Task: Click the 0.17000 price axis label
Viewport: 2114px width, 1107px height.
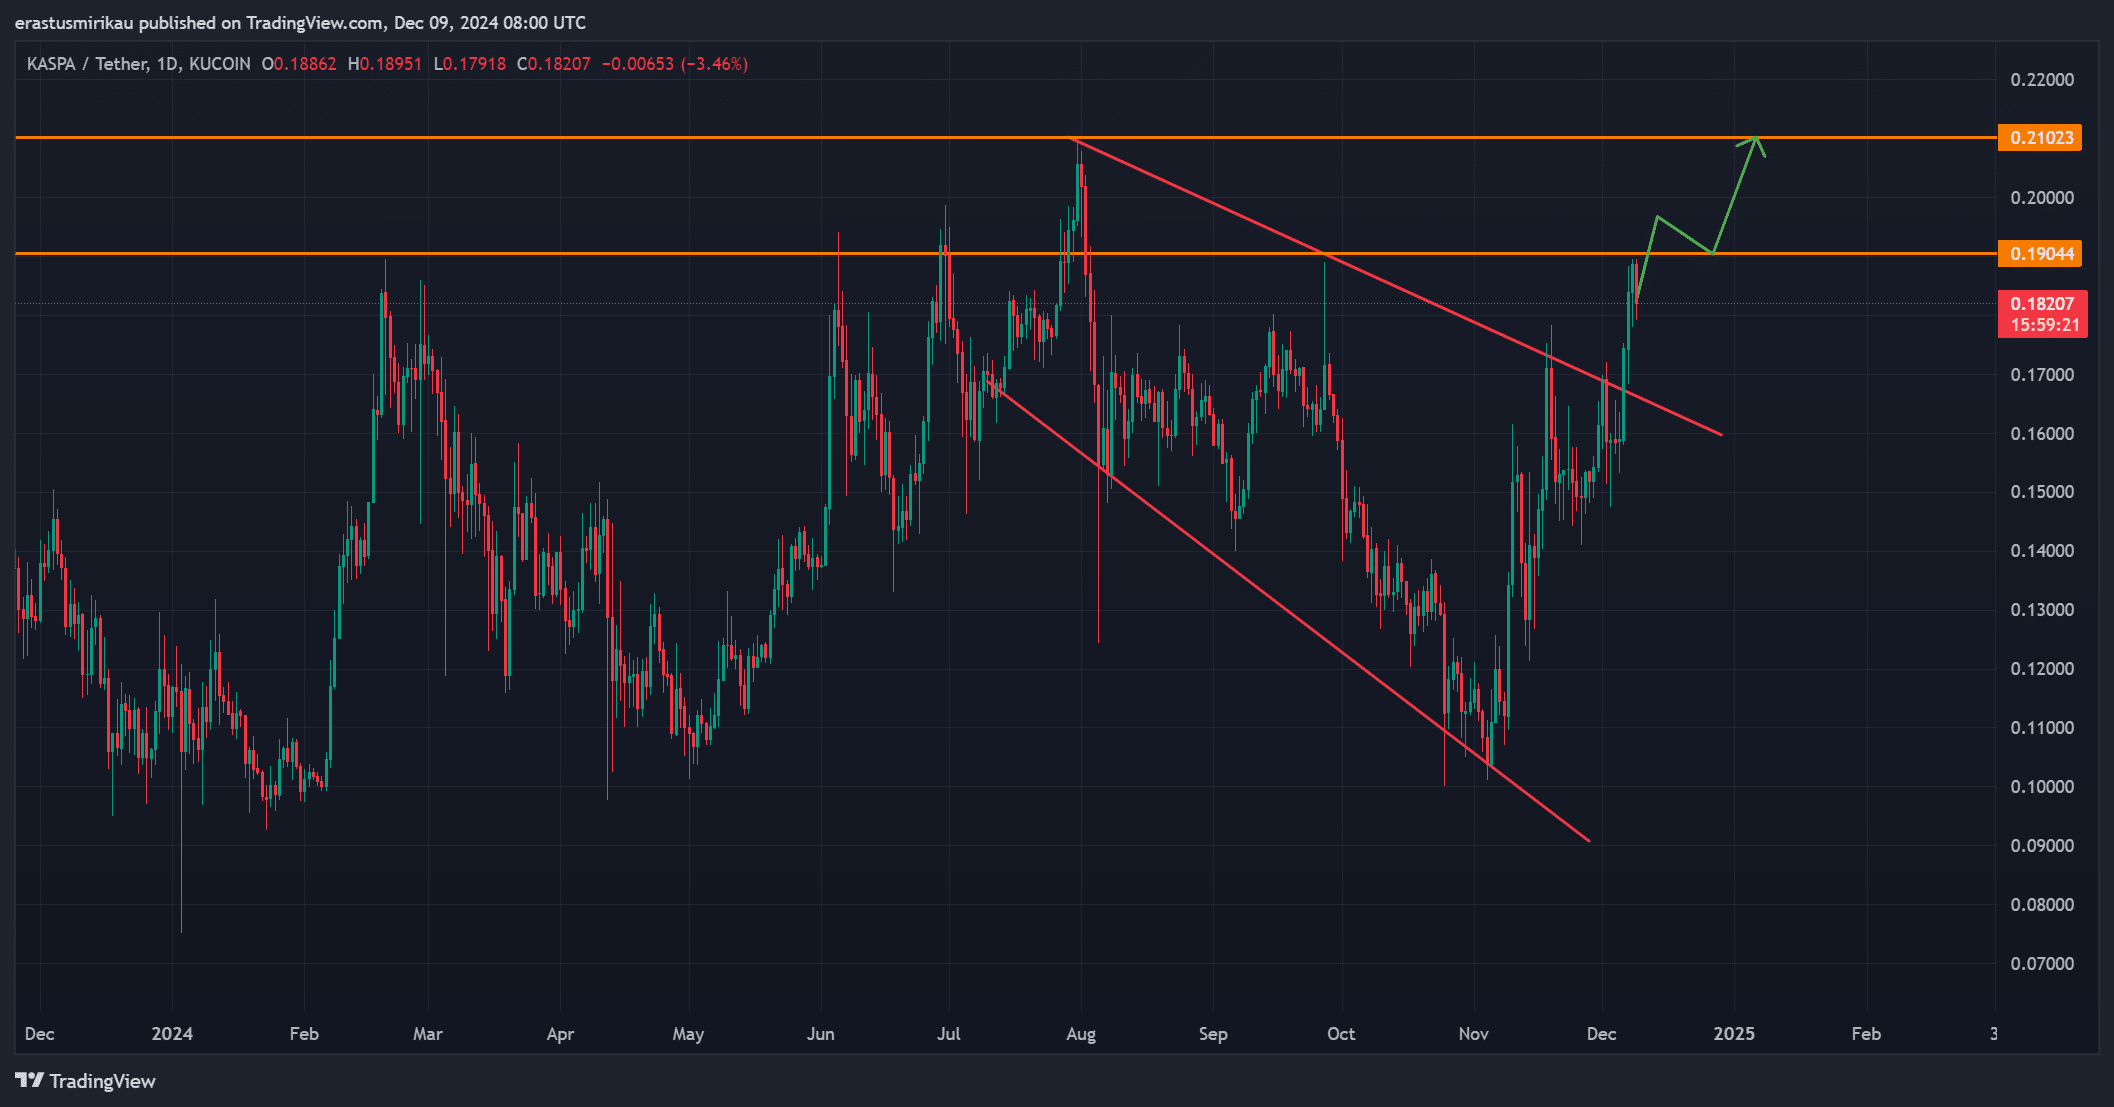Action: tap(2042, 375)
